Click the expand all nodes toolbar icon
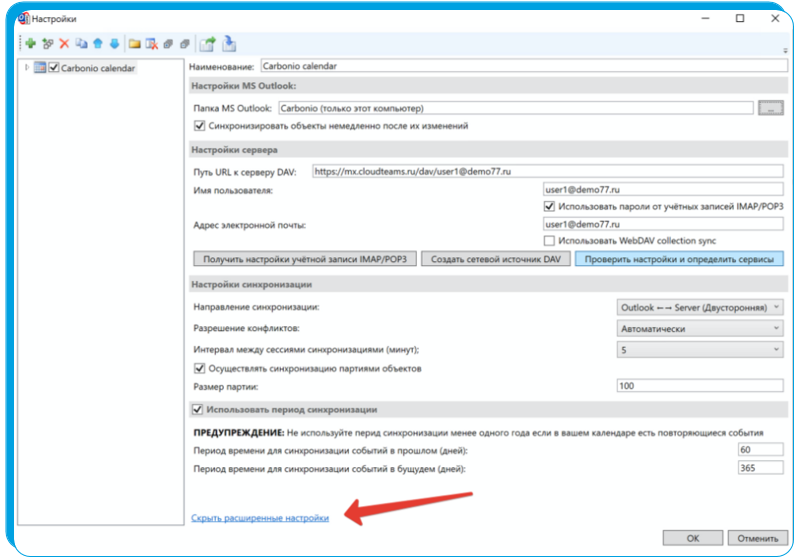 coord(169,44)
